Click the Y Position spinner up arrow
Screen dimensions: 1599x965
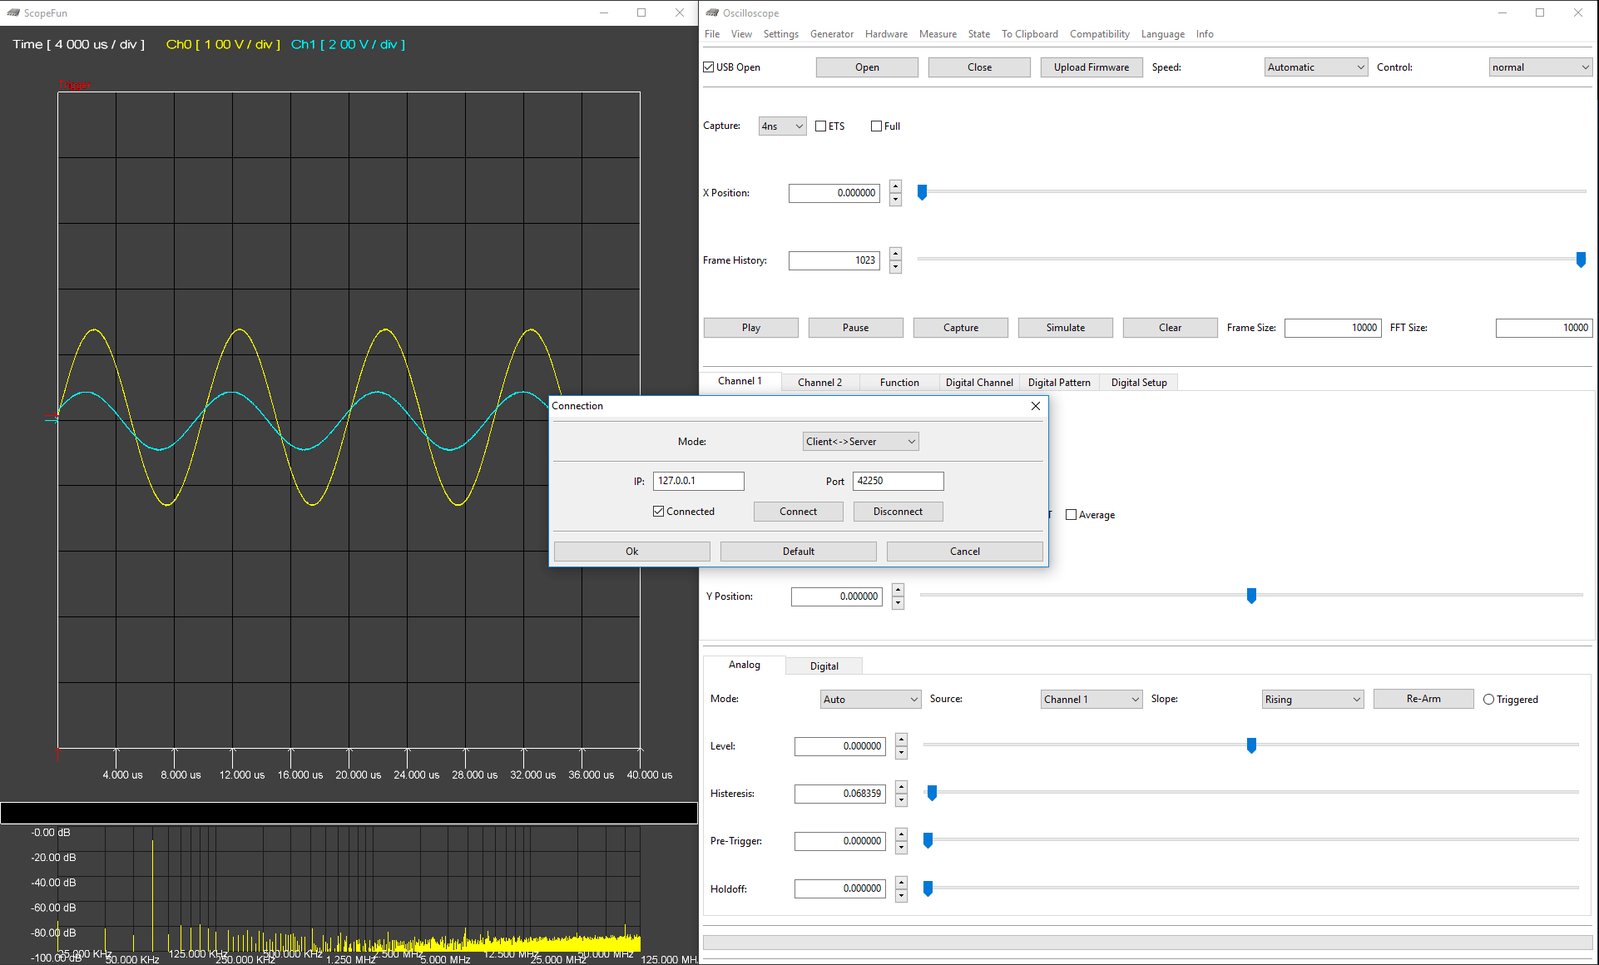898,590
